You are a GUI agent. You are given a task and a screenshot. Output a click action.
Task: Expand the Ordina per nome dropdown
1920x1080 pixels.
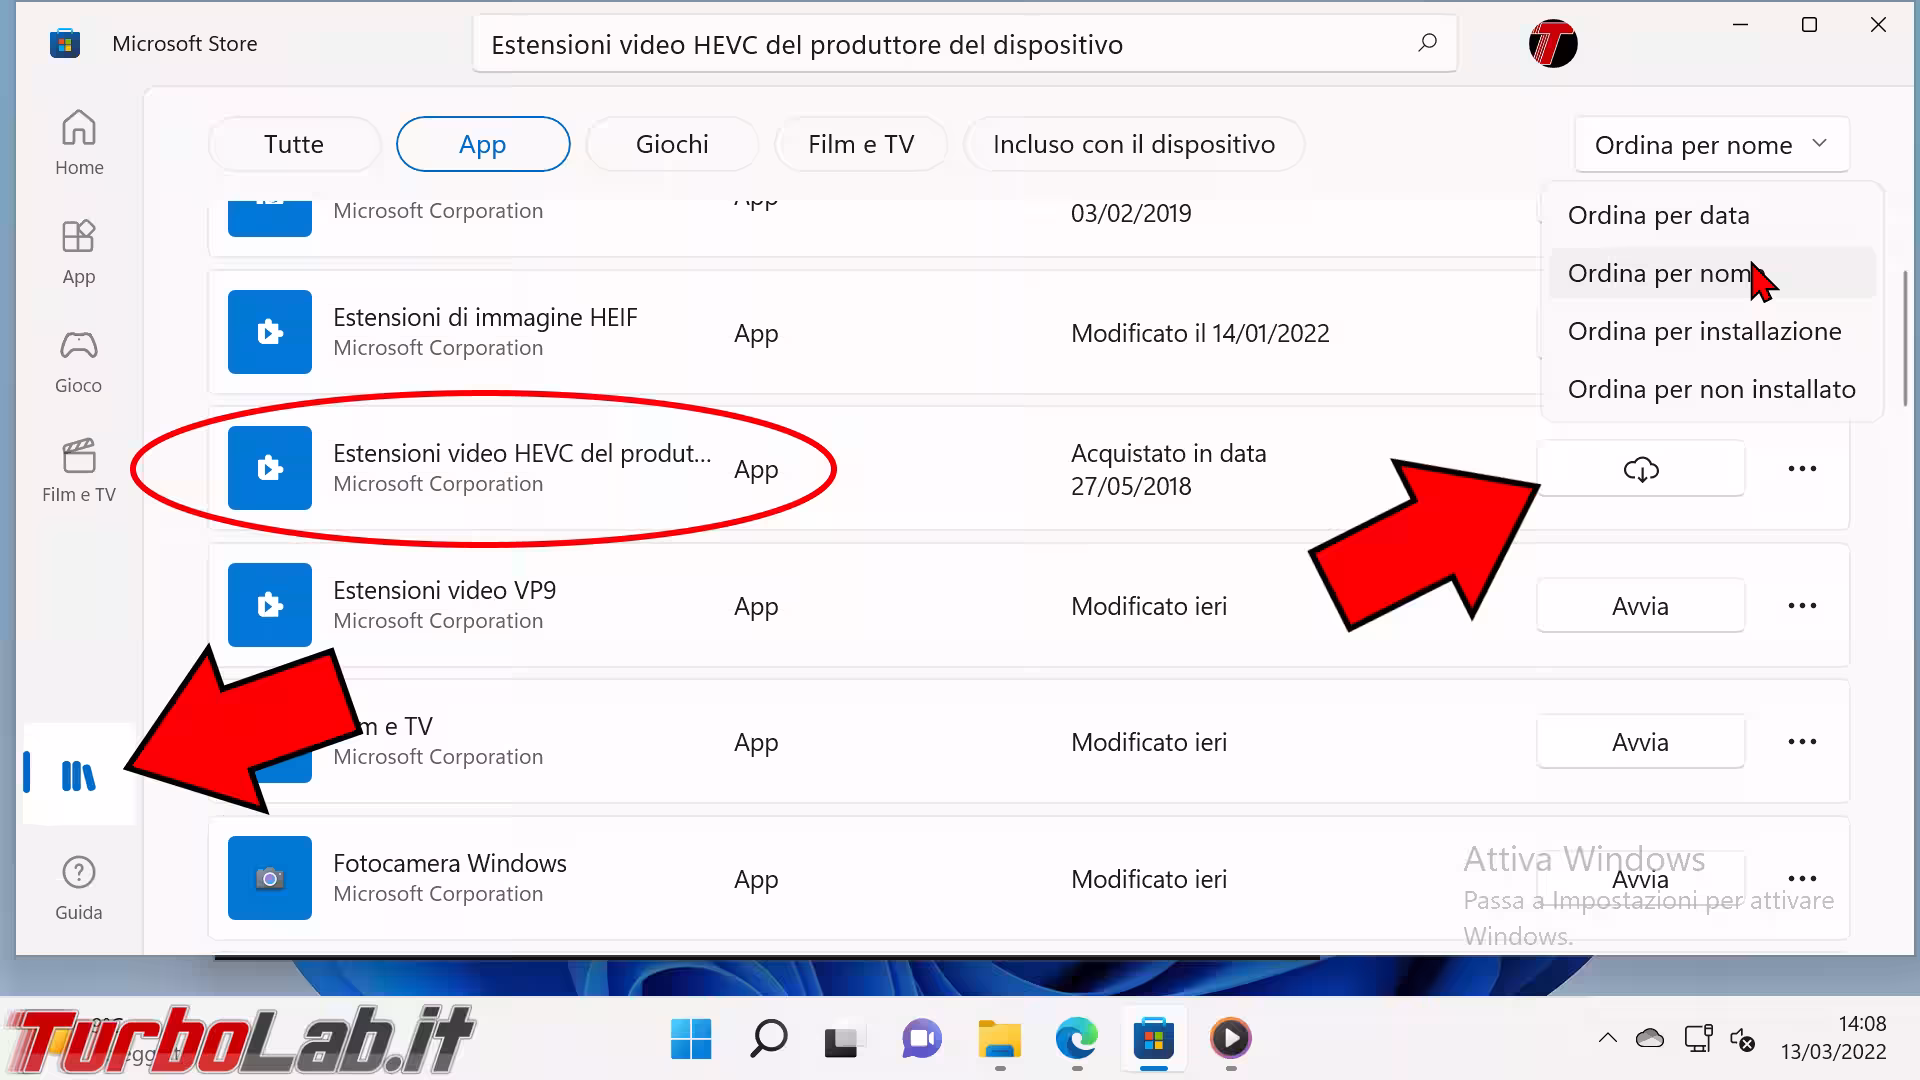tap(1711, 145)
